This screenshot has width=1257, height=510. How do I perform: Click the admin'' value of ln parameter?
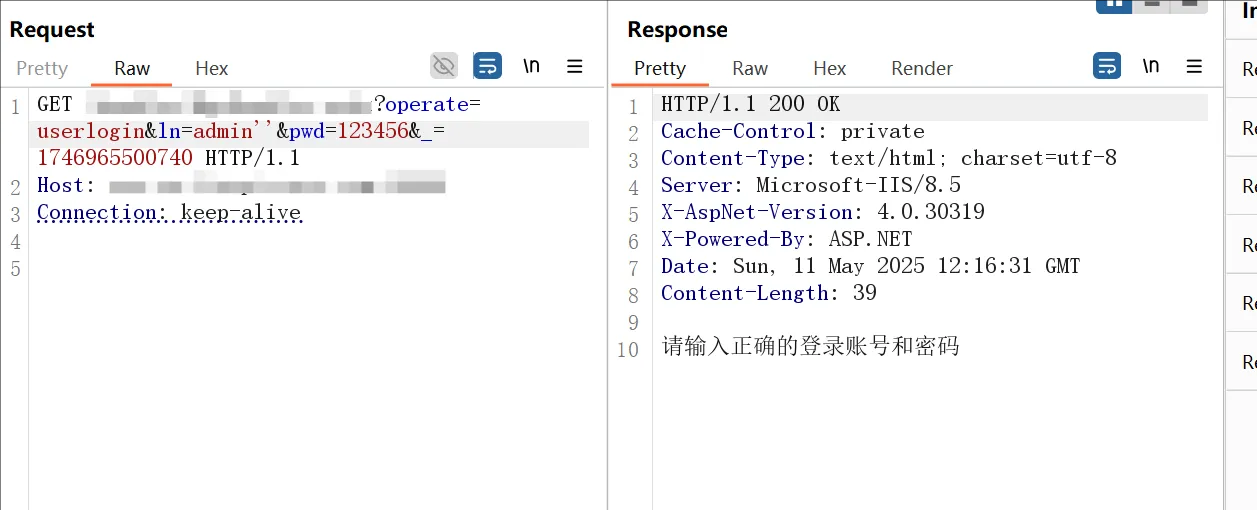(x=233, y=131)
